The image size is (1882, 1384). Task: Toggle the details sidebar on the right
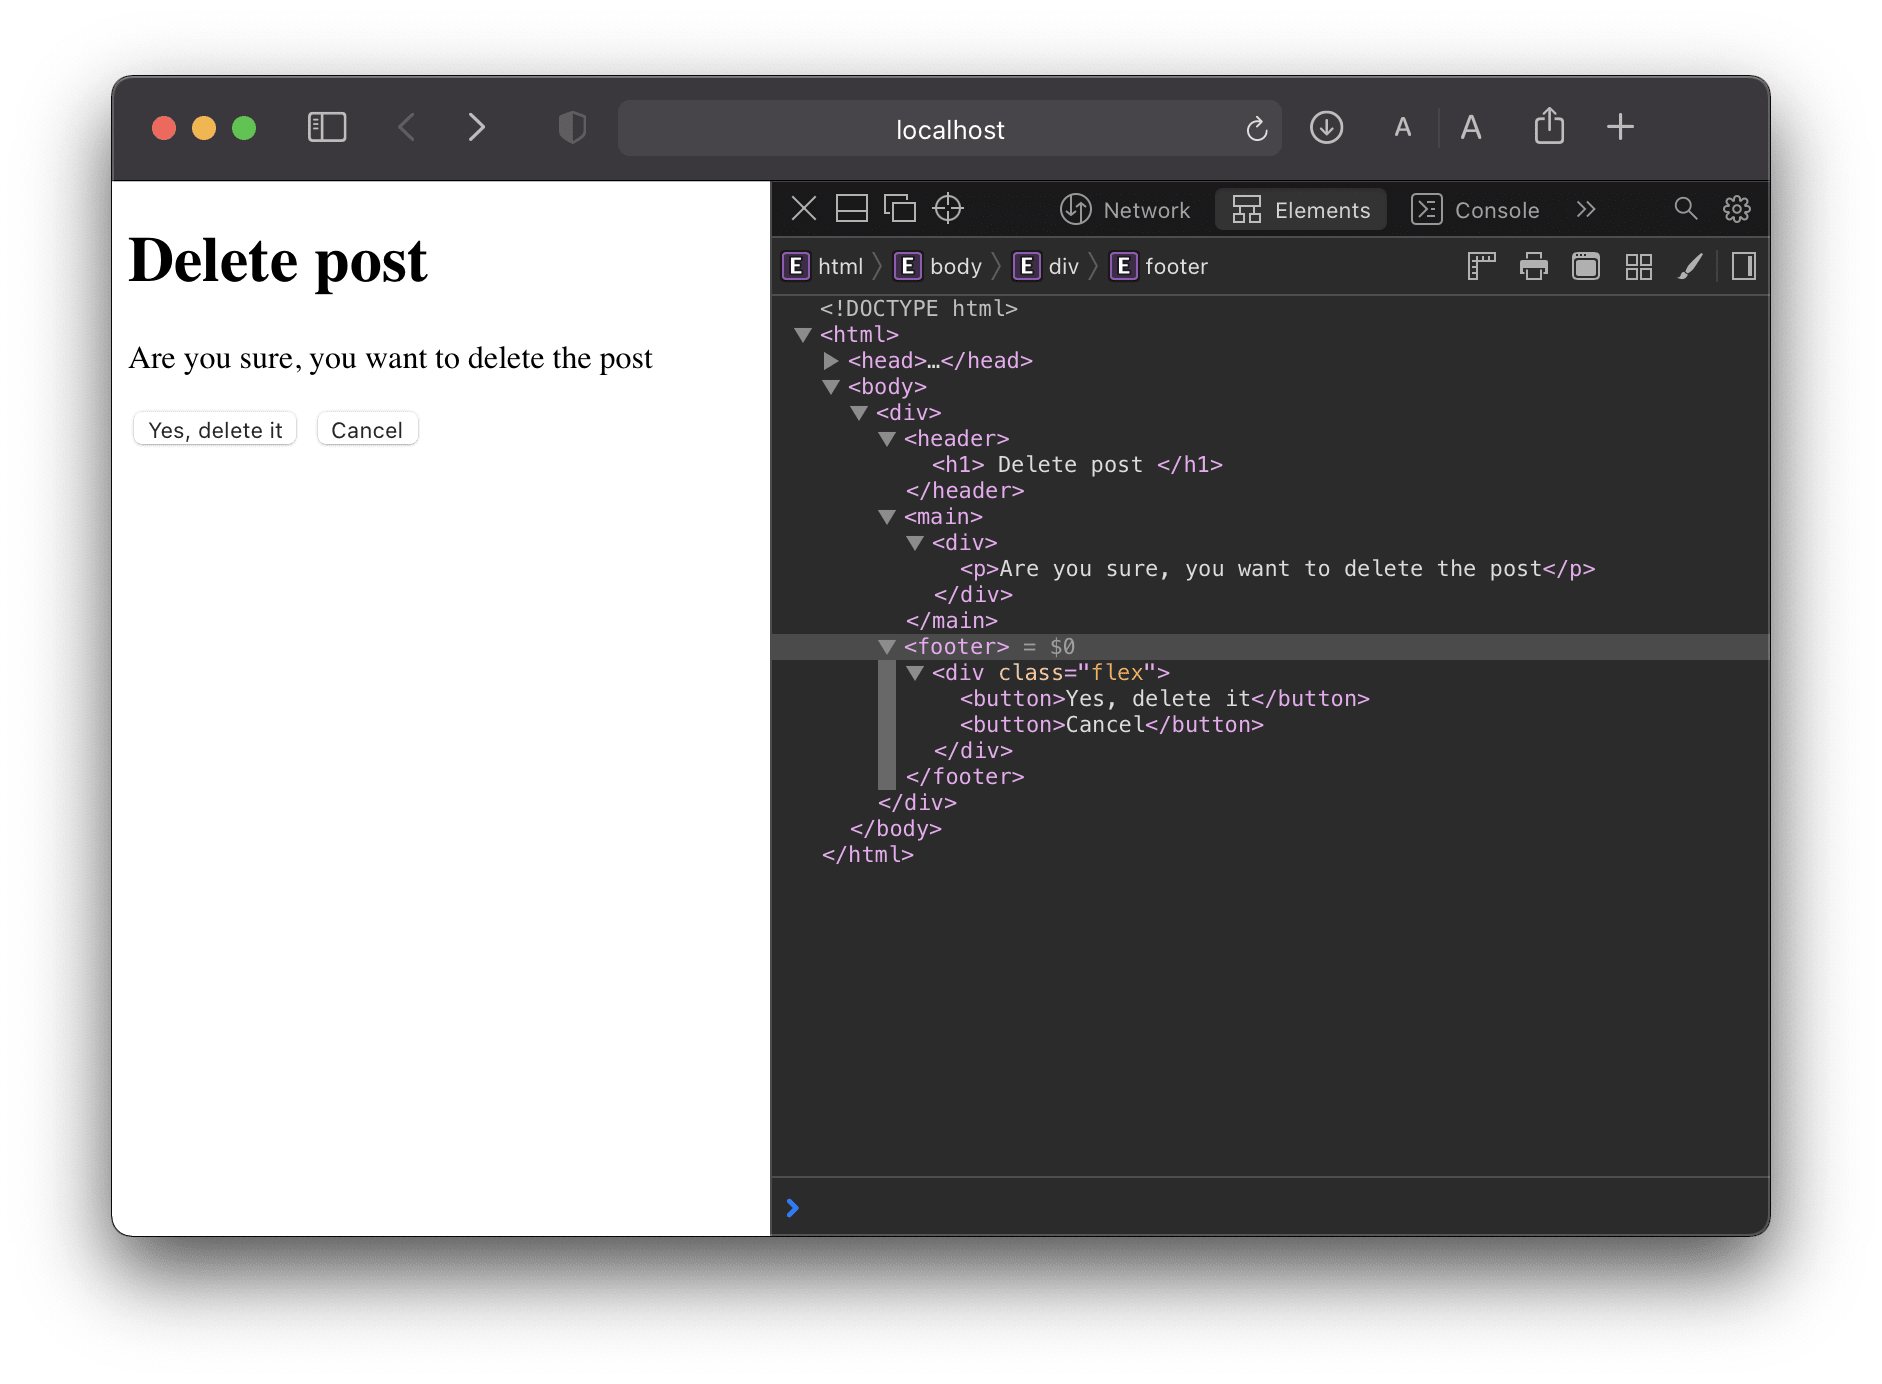point(1743,267)
